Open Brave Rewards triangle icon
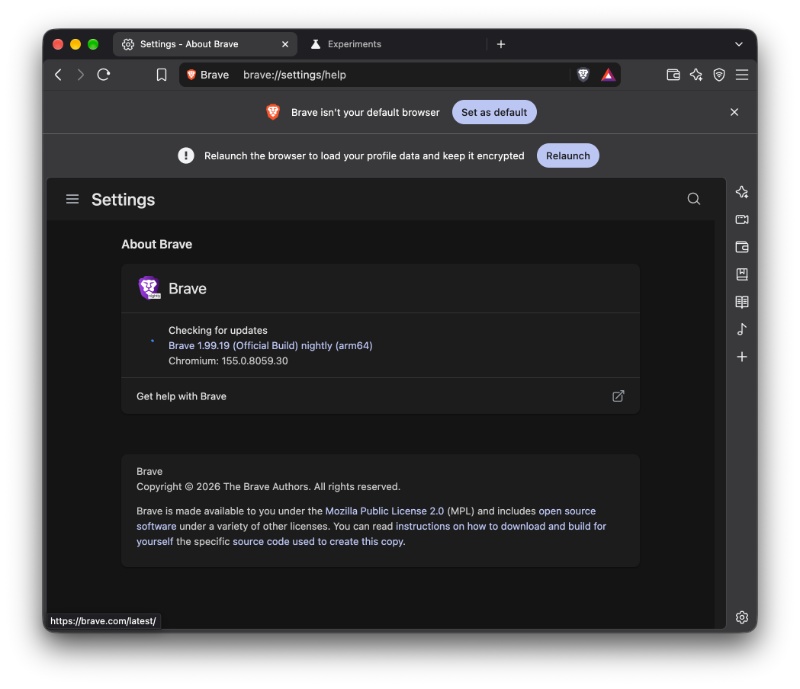The height and width of the screenshot is (689, 800). pos(608,75)
